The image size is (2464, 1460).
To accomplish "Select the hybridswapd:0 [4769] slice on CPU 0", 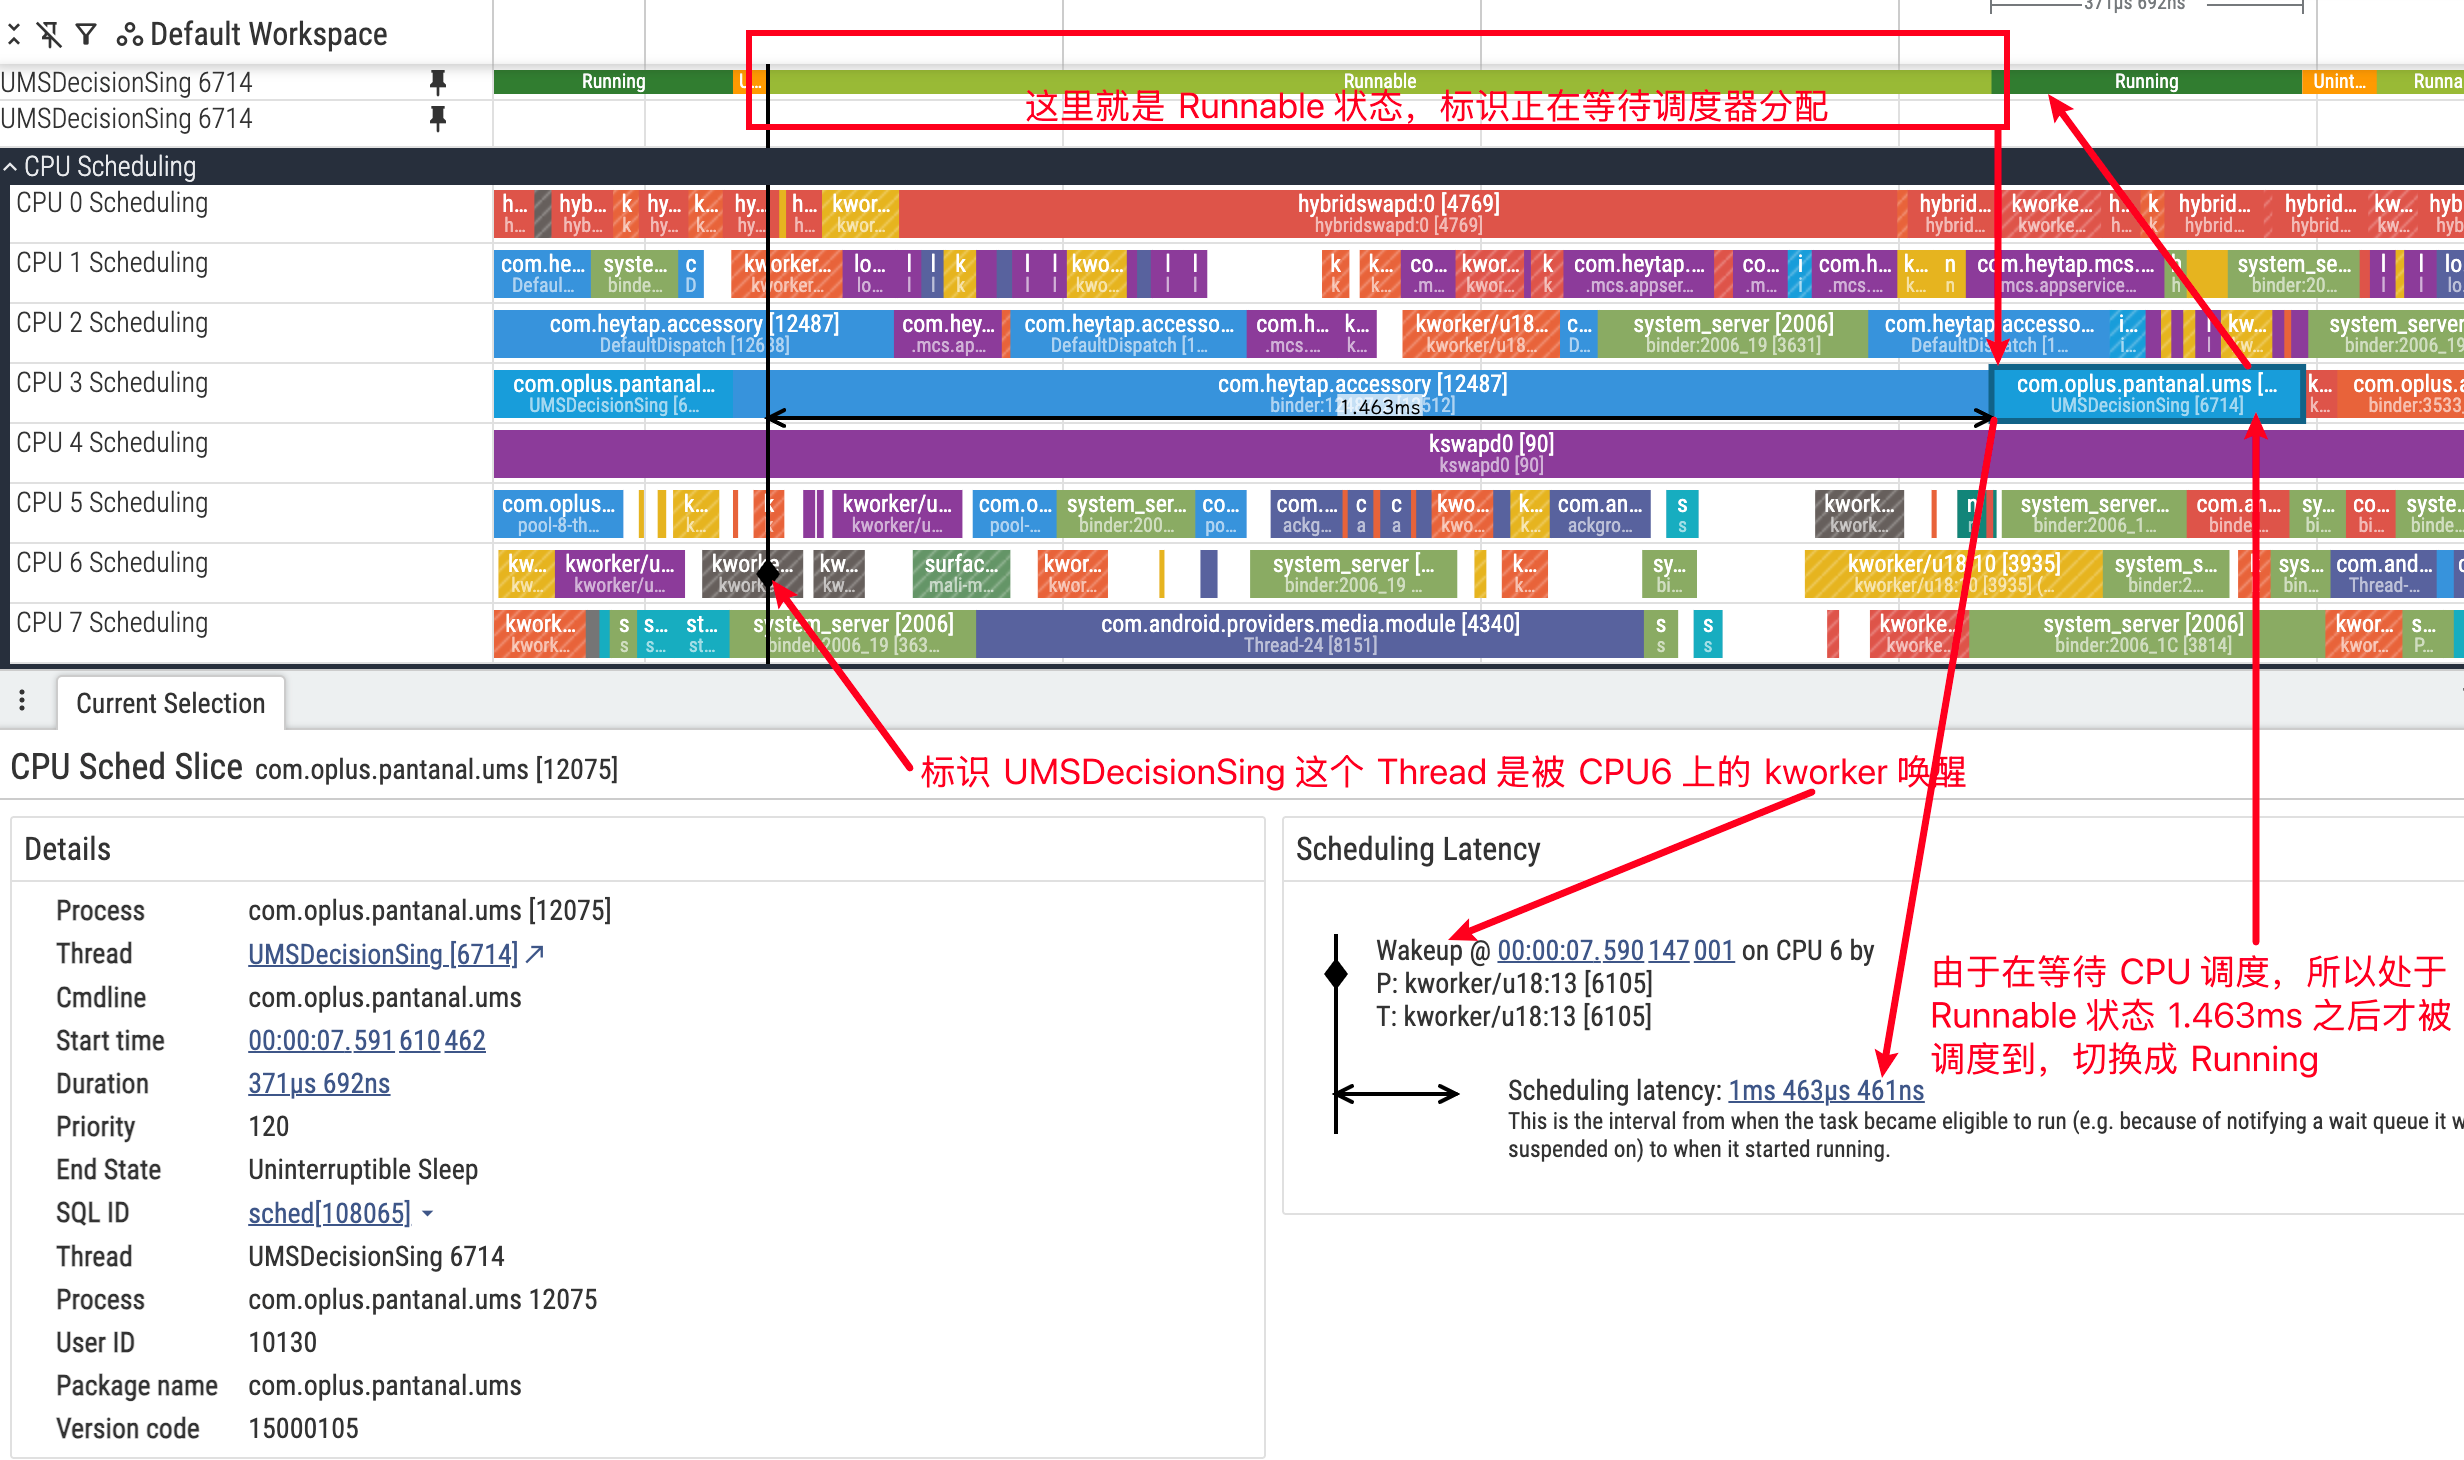I will coord(1397,214).
